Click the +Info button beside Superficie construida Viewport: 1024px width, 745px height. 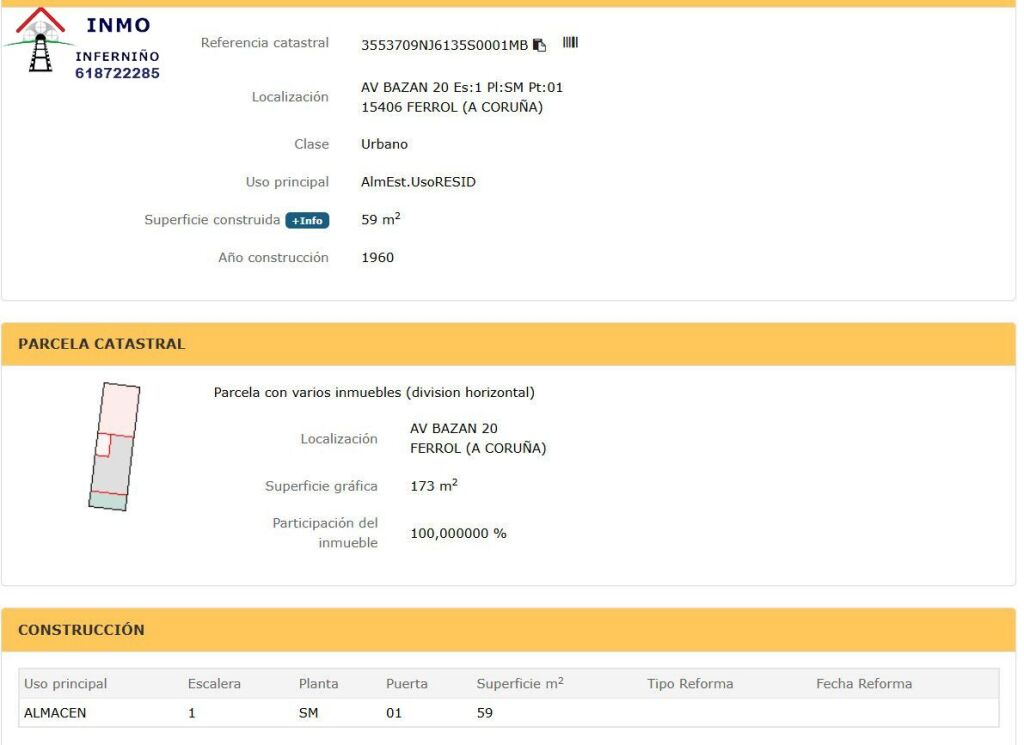point(307,221)
